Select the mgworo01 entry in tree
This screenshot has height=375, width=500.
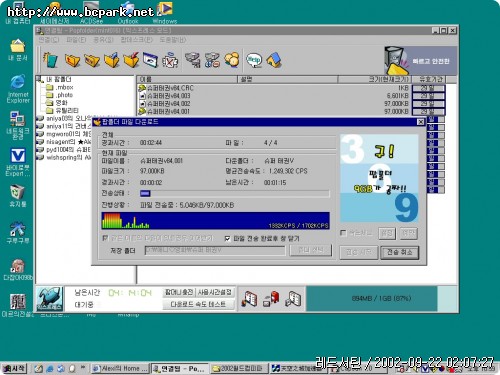click(x=64, y=134)
